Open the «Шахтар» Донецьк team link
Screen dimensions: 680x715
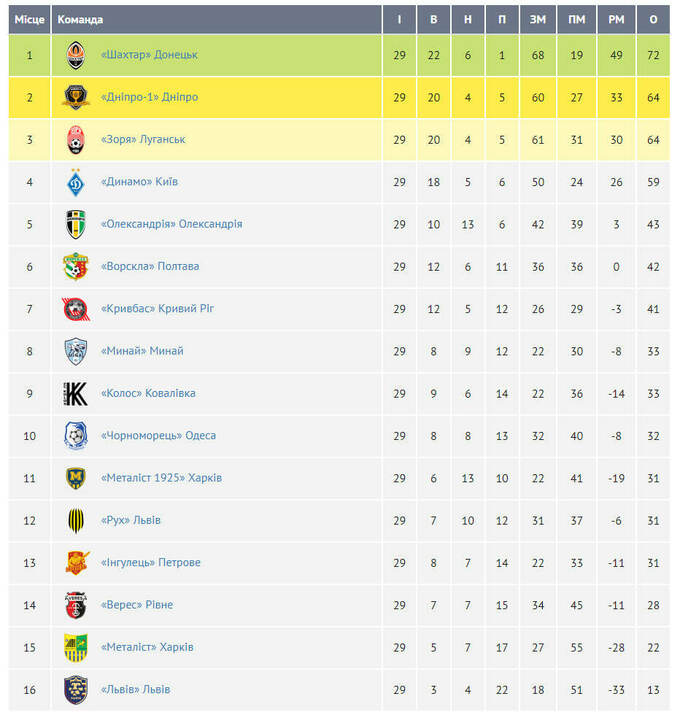149,55
